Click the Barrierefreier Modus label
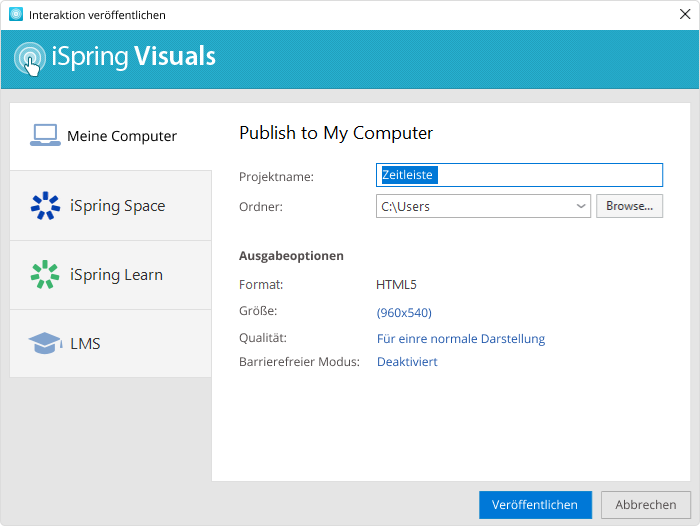This screenshot has height=526, width=700. coord(299,362)
